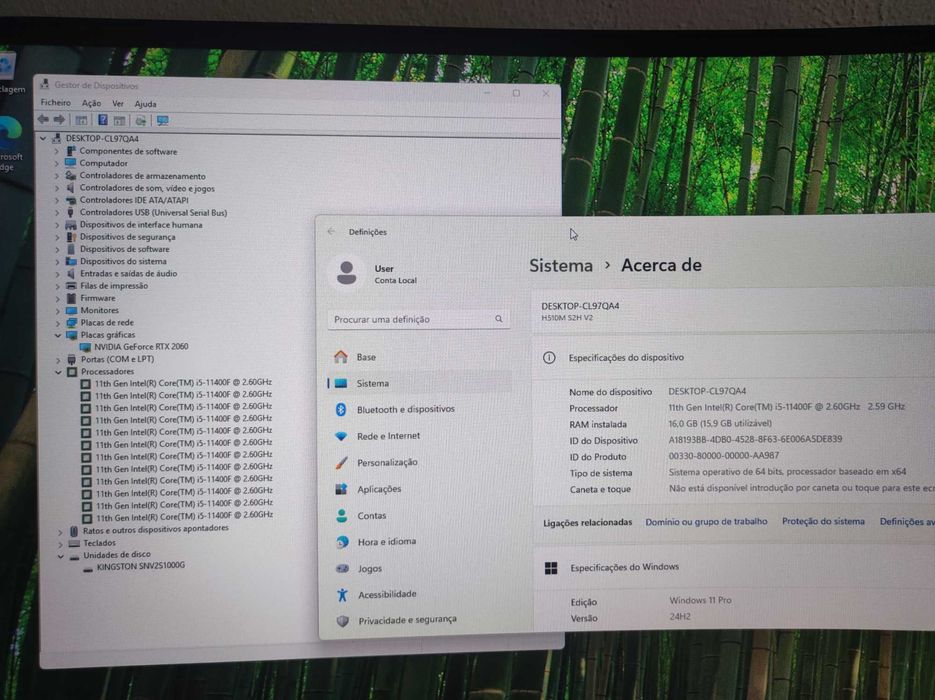
Task: Expand Componentes de software node
Action: (x=57, y=151)
